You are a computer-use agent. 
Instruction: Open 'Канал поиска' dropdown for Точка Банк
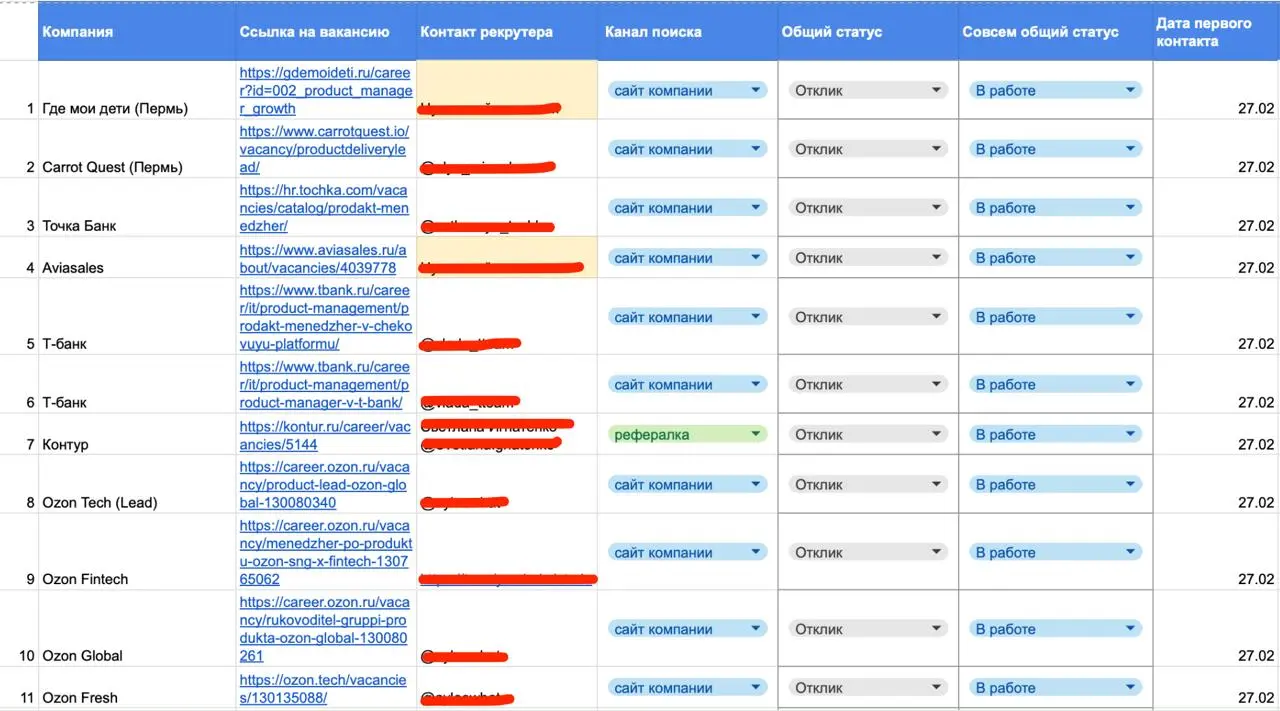(x=687, y=208)
